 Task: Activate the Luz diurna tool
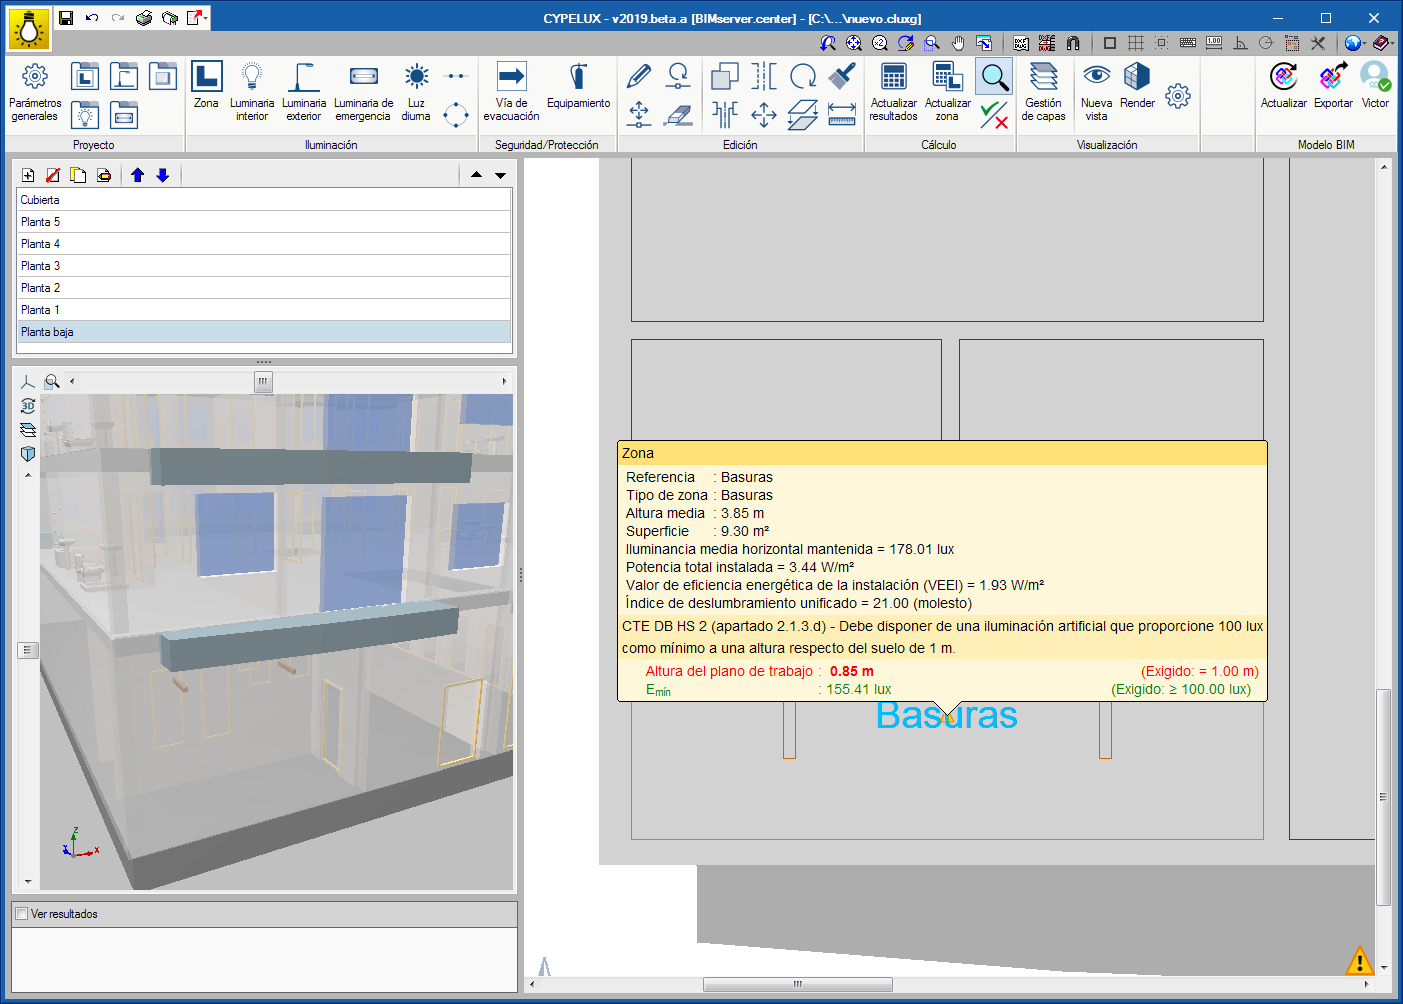coord(416,92)
